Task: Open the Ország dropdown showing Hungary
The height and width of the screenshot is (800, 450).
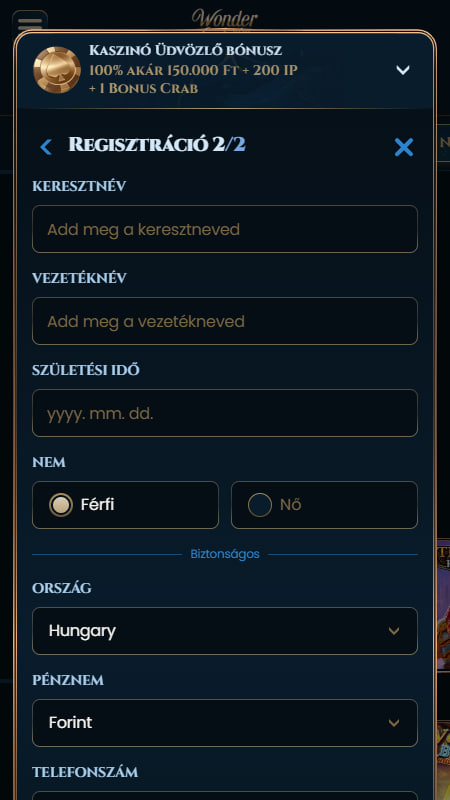Action: click(x=225, y=631)
